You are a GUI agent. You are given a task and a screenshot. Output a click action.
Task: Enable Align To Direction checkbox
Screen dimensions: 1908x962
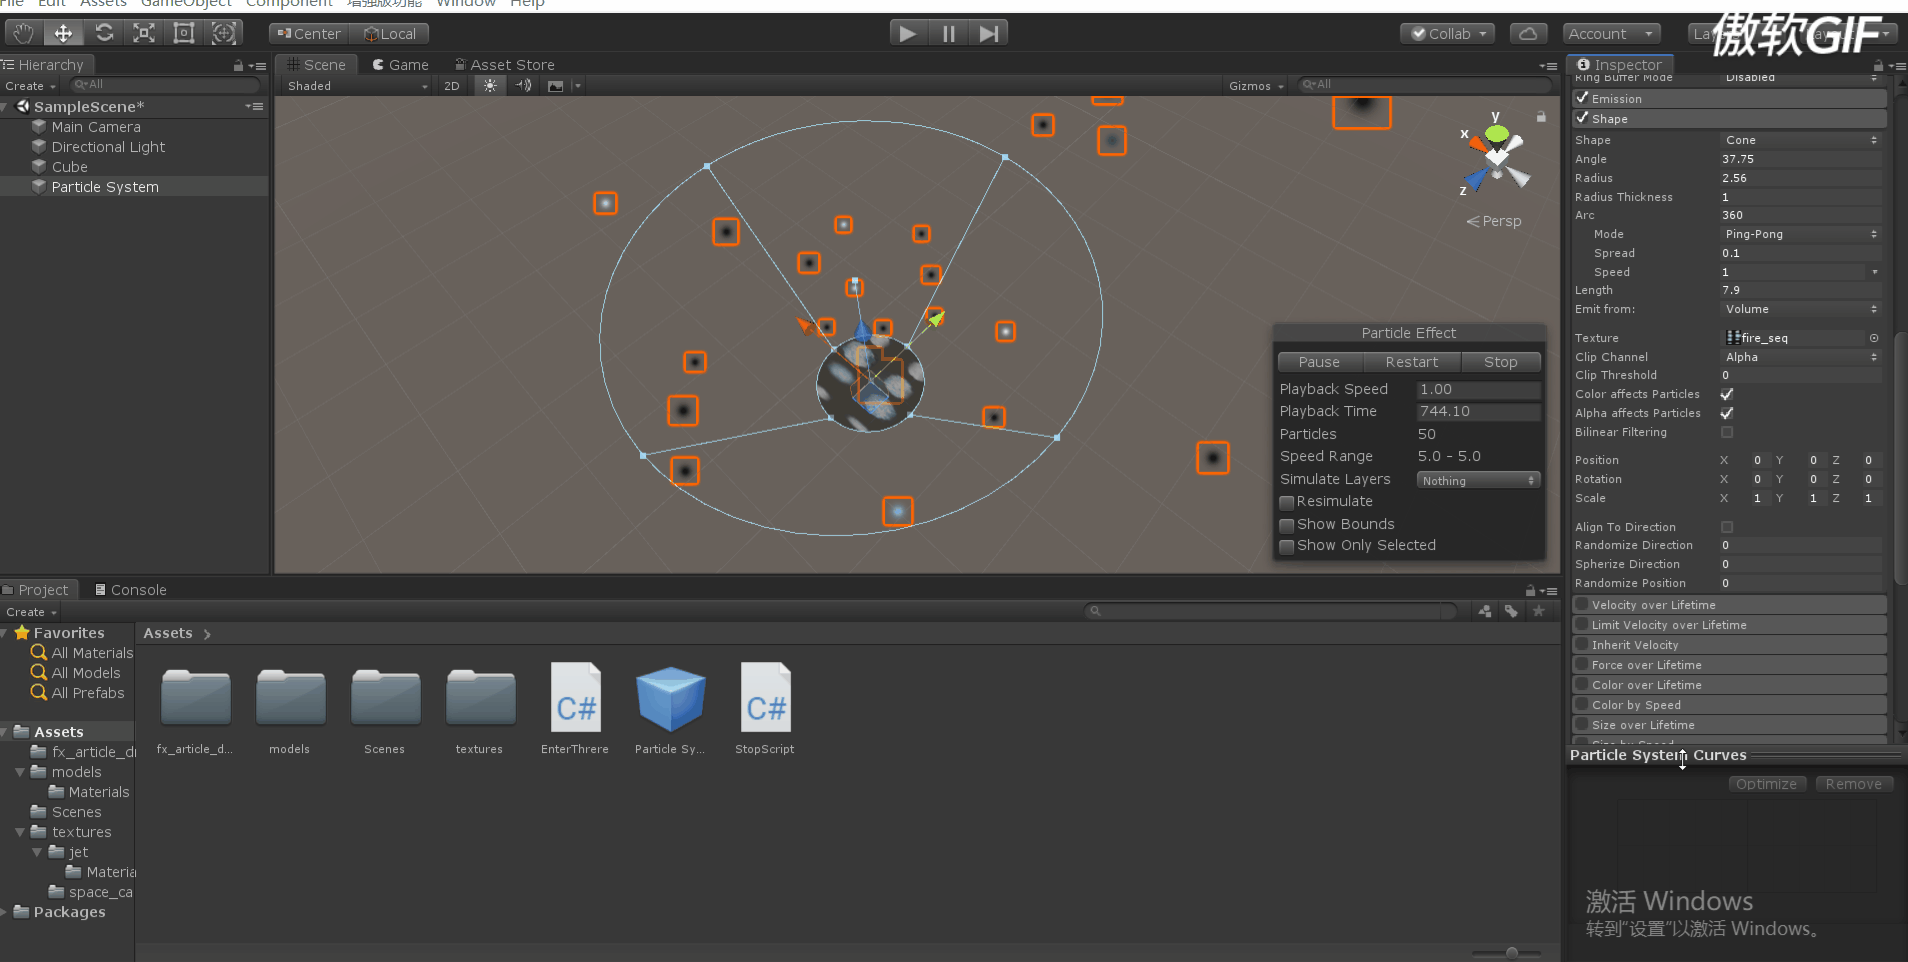click(1727, 527)
